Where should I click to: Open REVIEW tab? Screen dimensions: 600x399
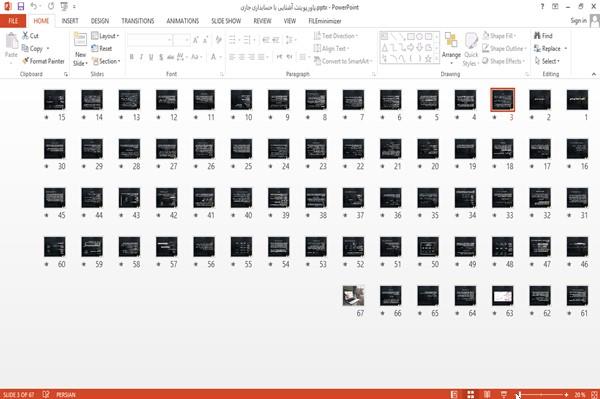pos(262,21)
